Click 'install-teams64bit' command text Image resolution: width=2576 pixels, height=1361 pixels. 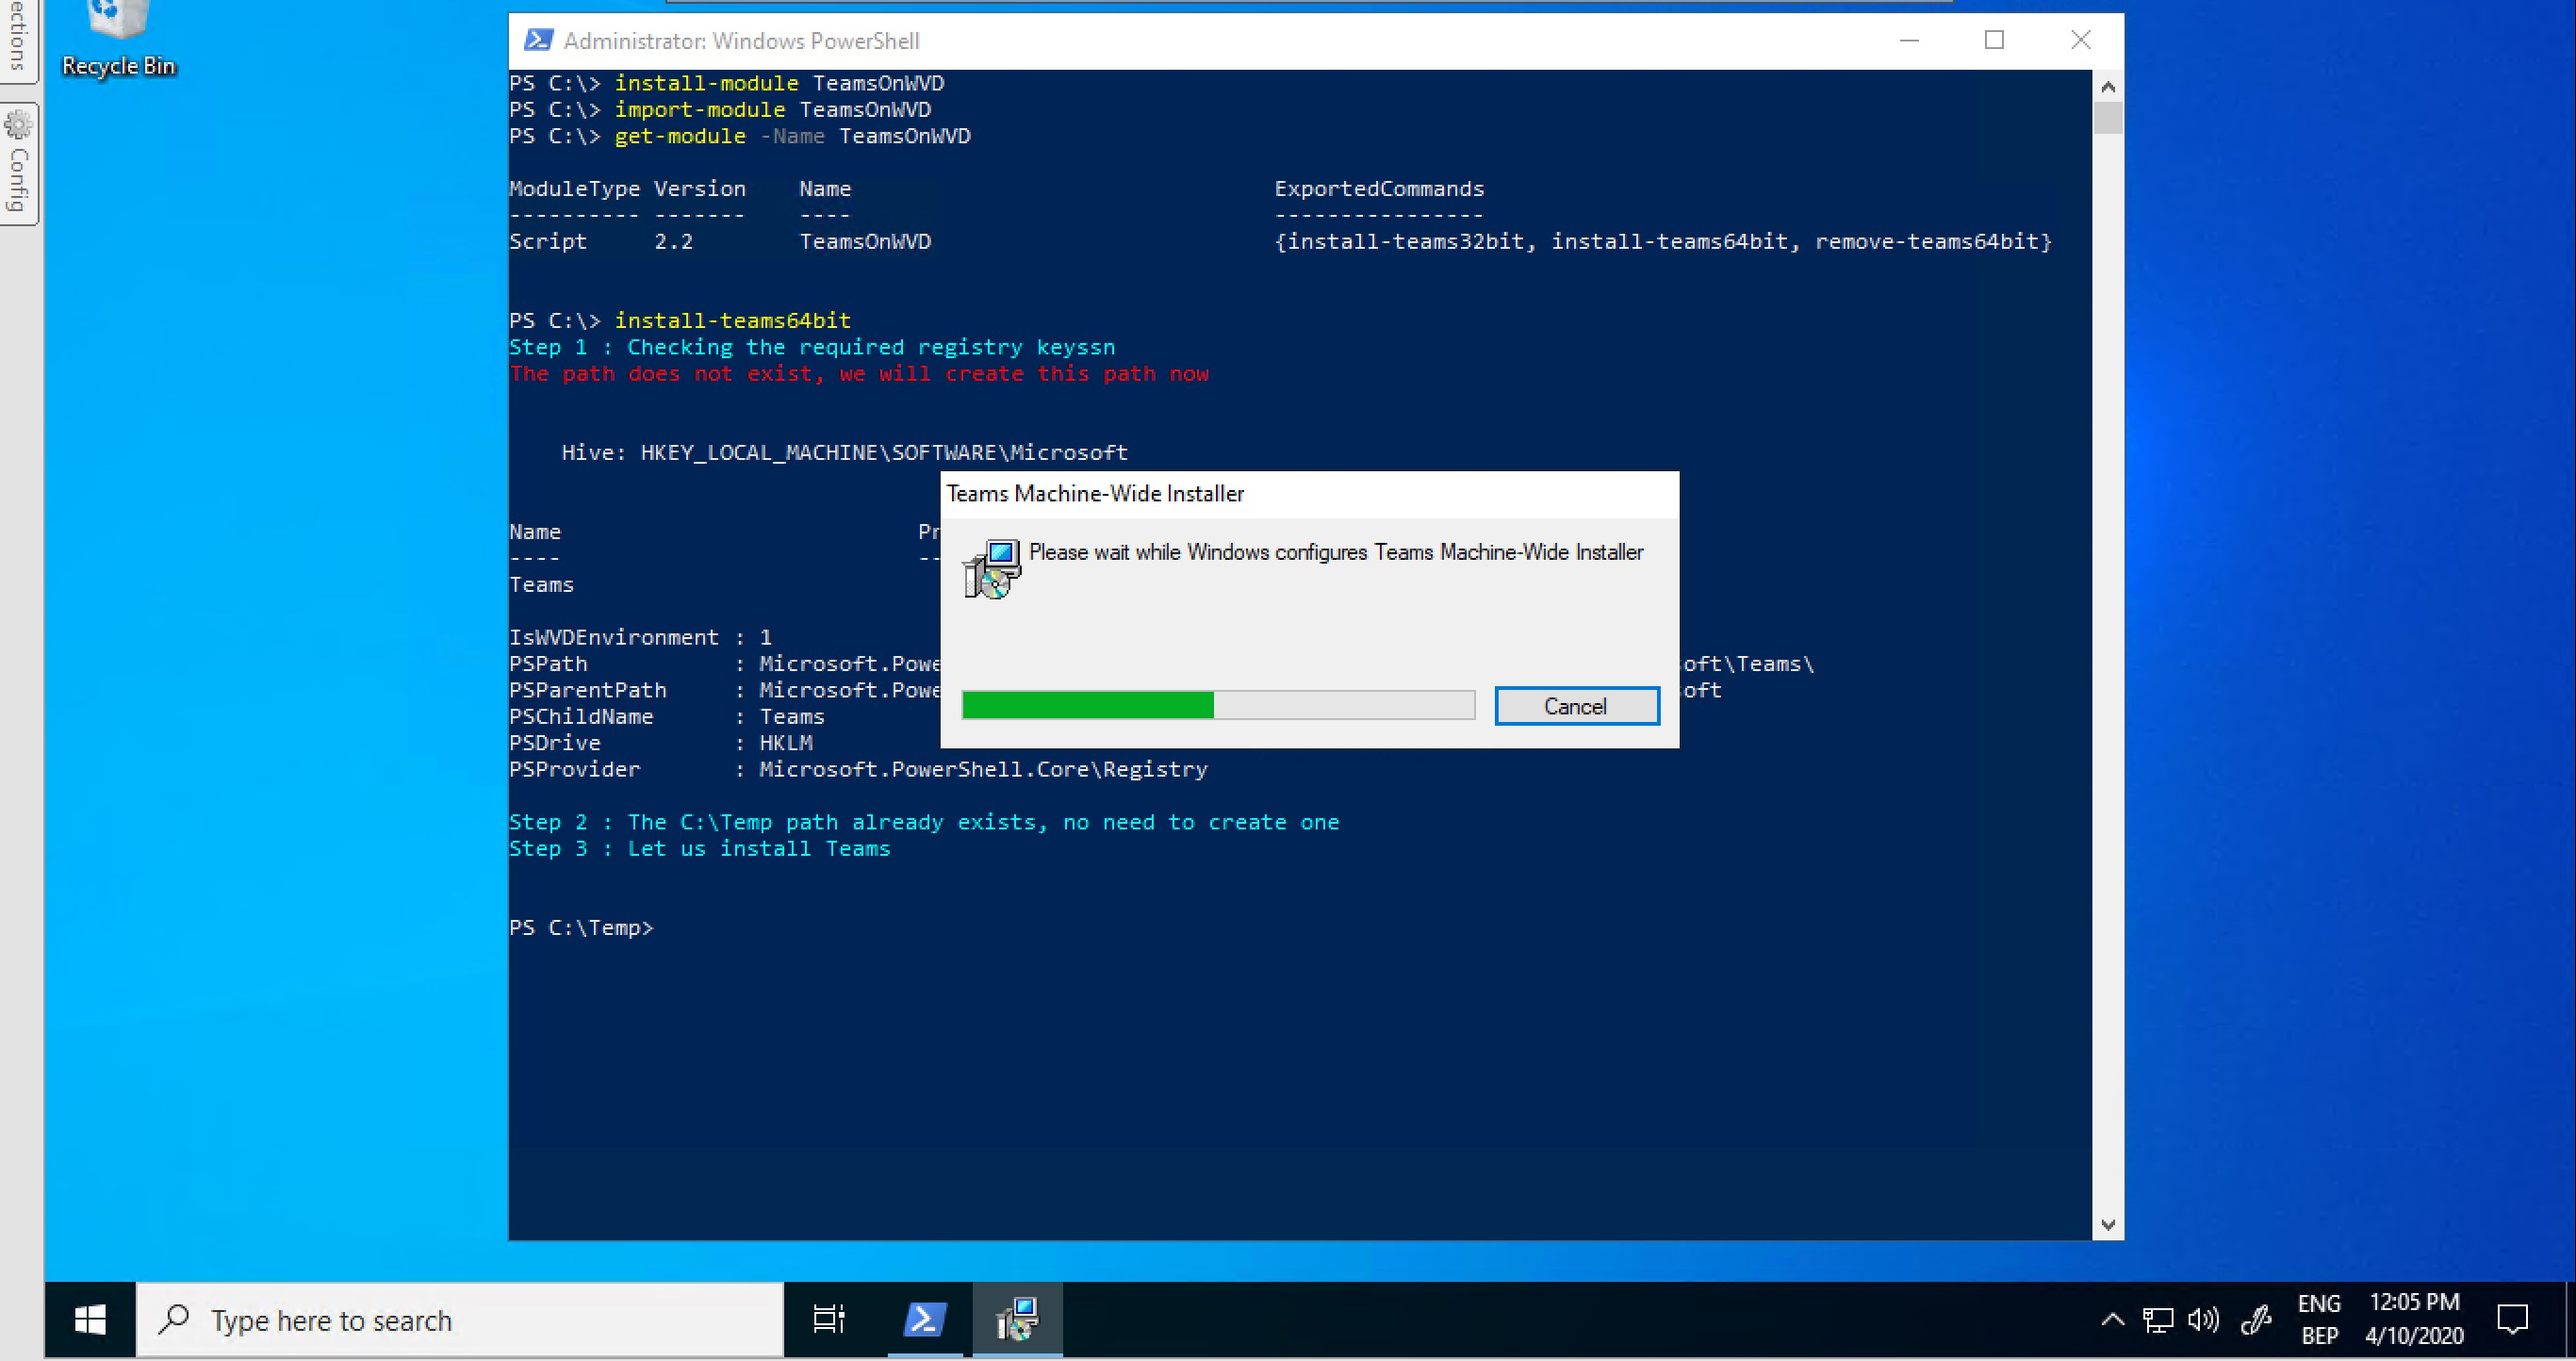click(733, 321)
